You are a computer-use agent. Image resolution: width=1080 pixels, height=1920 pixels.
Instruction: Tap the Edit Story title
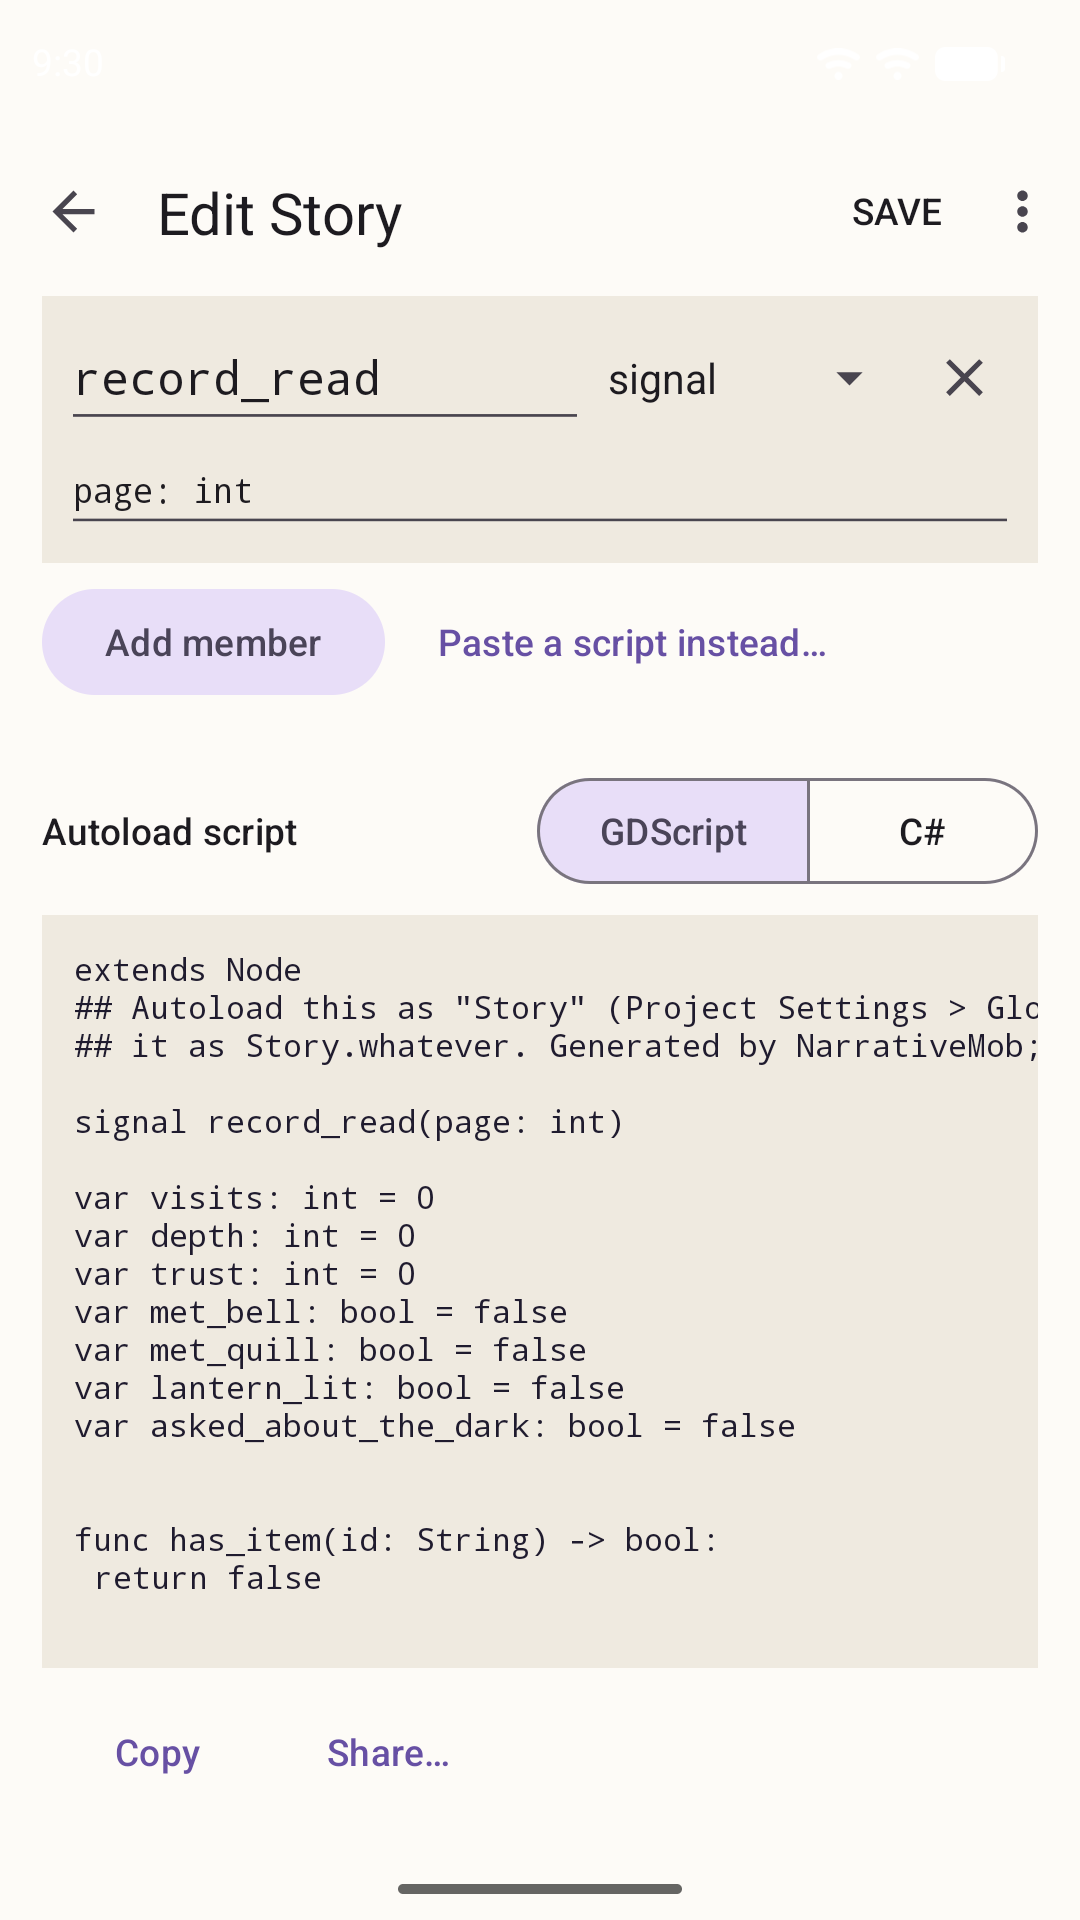[x=280, y=215]
